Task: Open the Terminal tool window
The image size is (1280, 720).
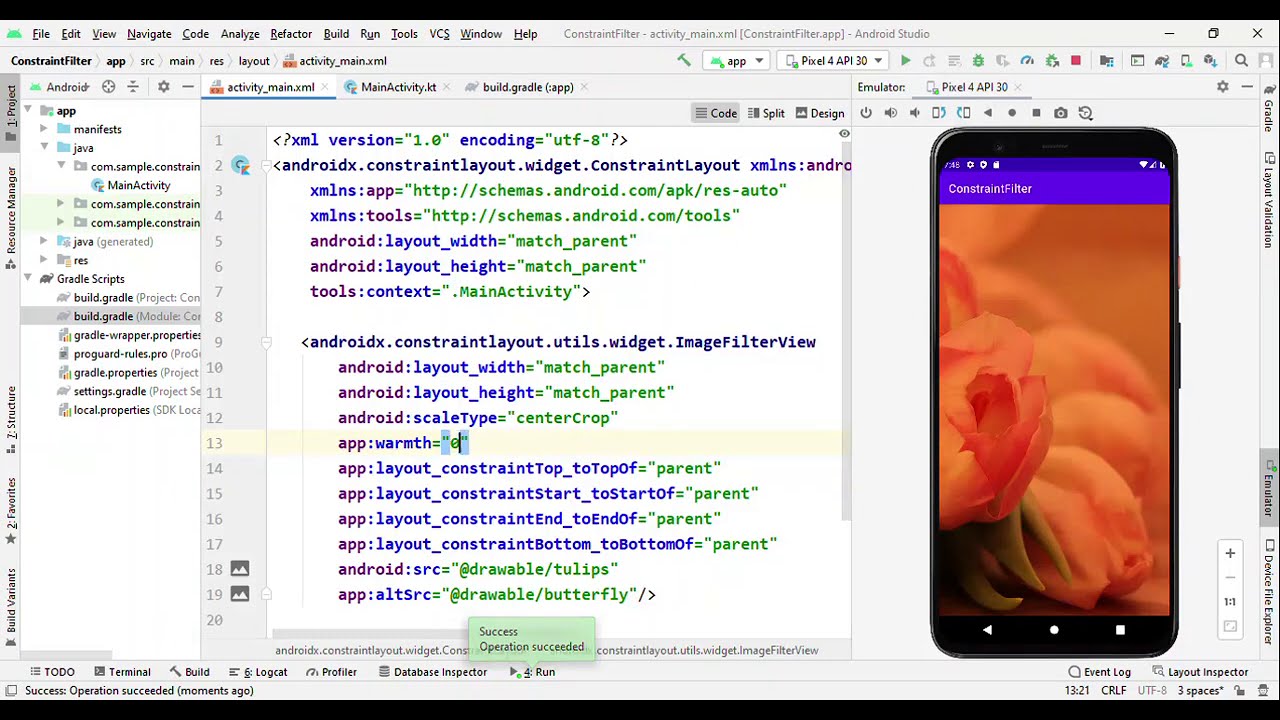Action: pos(120,672)
